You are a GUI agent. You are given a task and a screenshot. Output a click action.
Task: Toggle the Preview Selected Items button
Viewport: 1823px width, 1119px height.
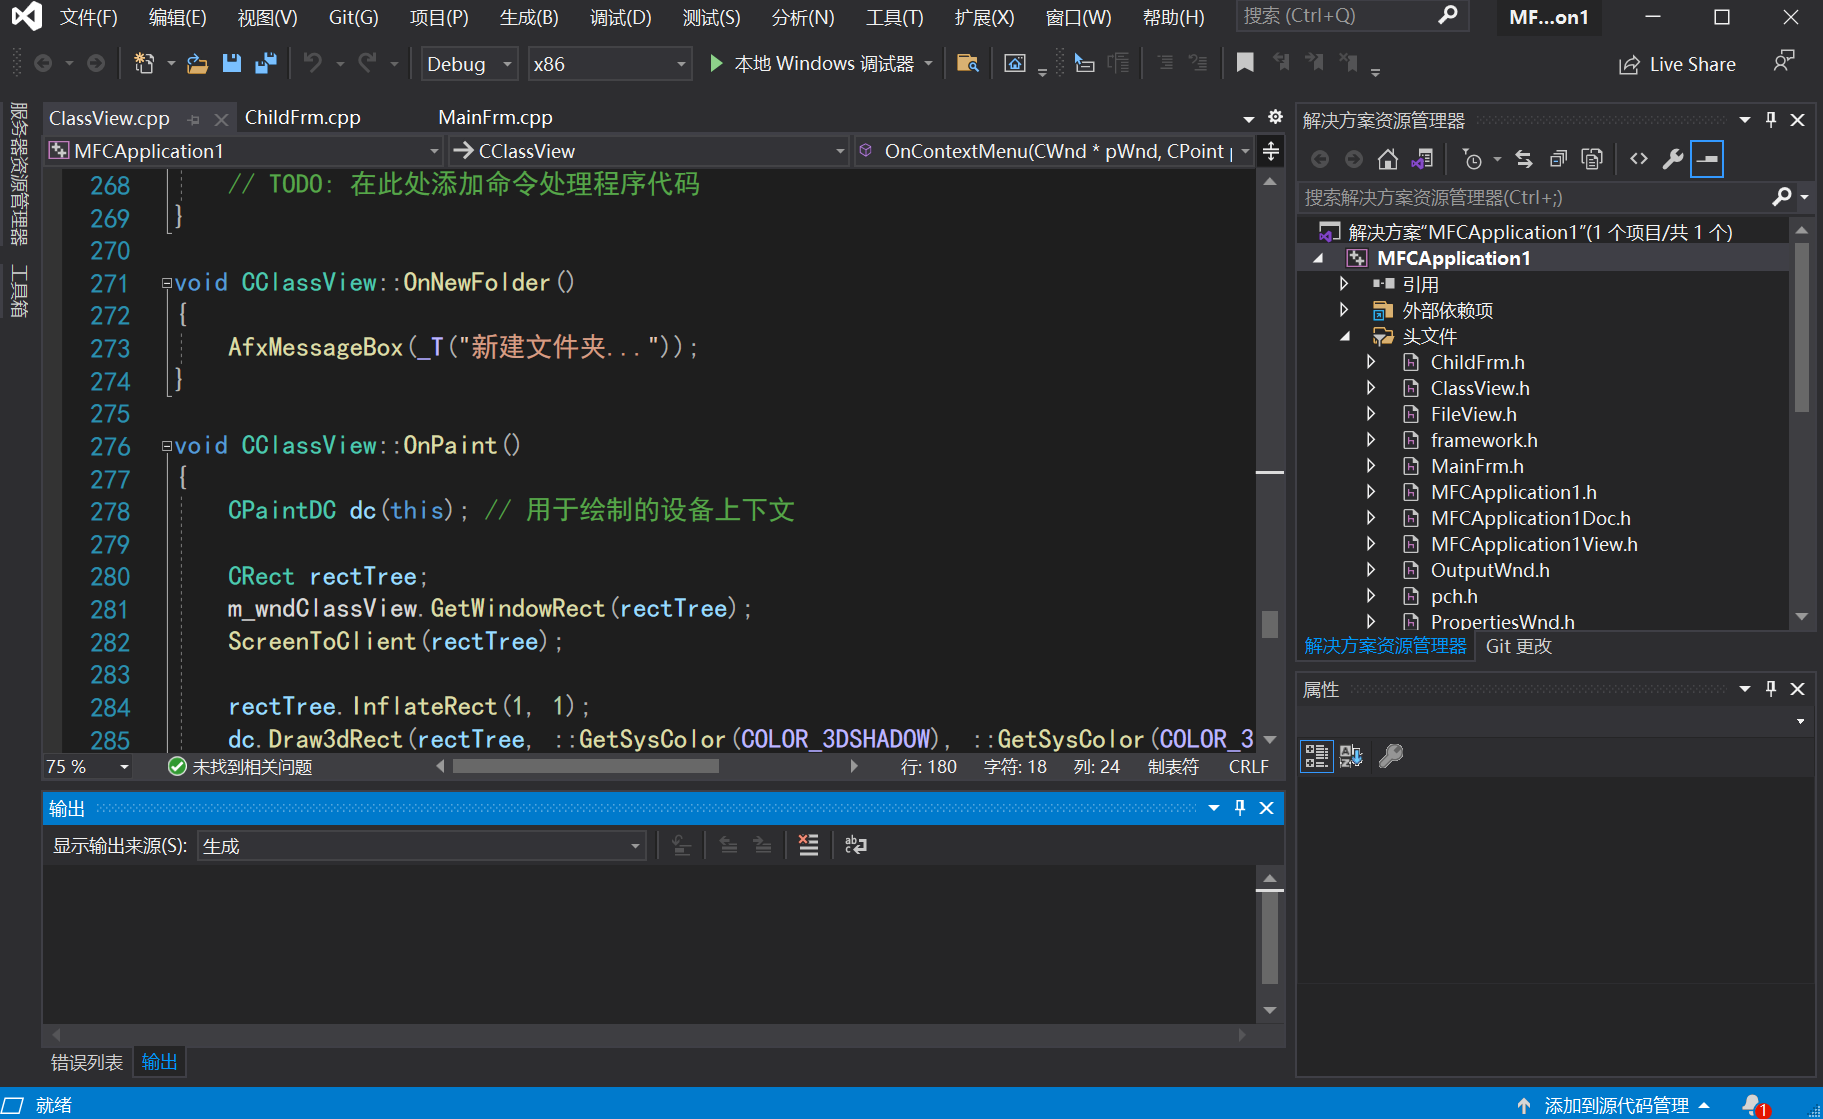point(1707,159)
